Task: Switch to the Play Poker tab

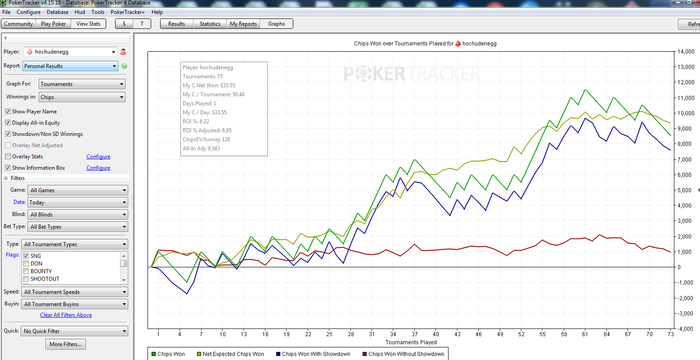Action: click(x=54, y=24)
